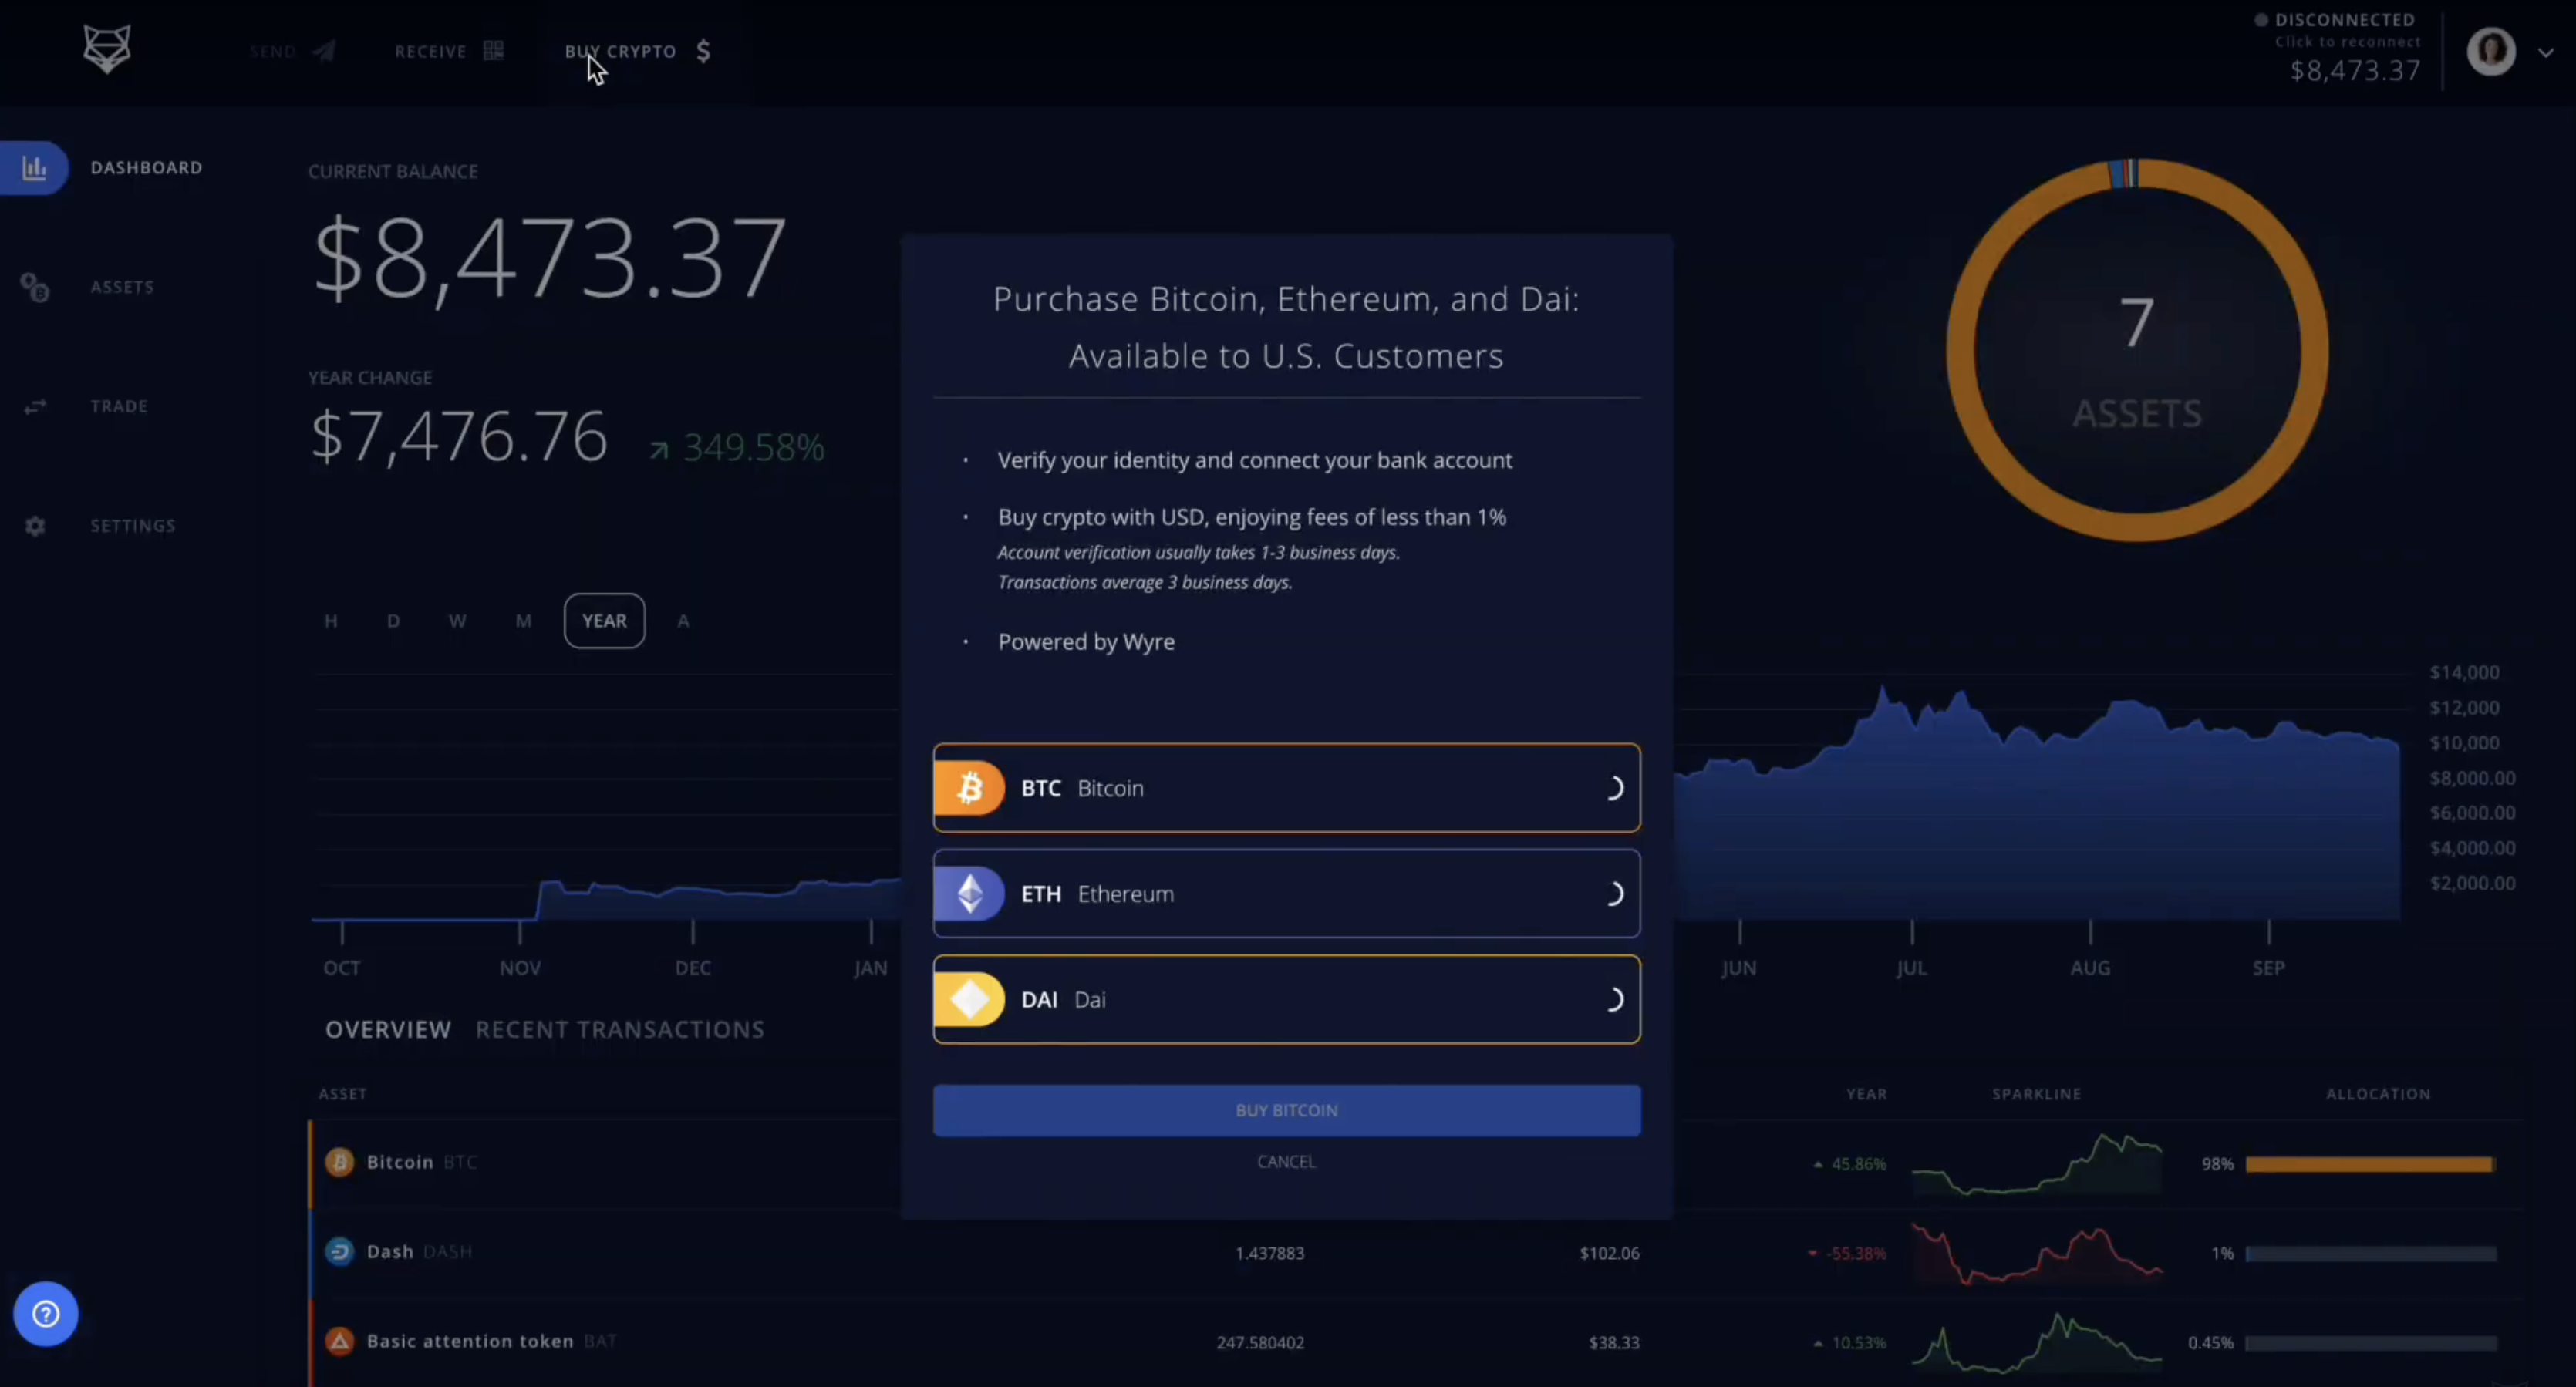Click the Receive QR code icon

[x=493, y=50]
